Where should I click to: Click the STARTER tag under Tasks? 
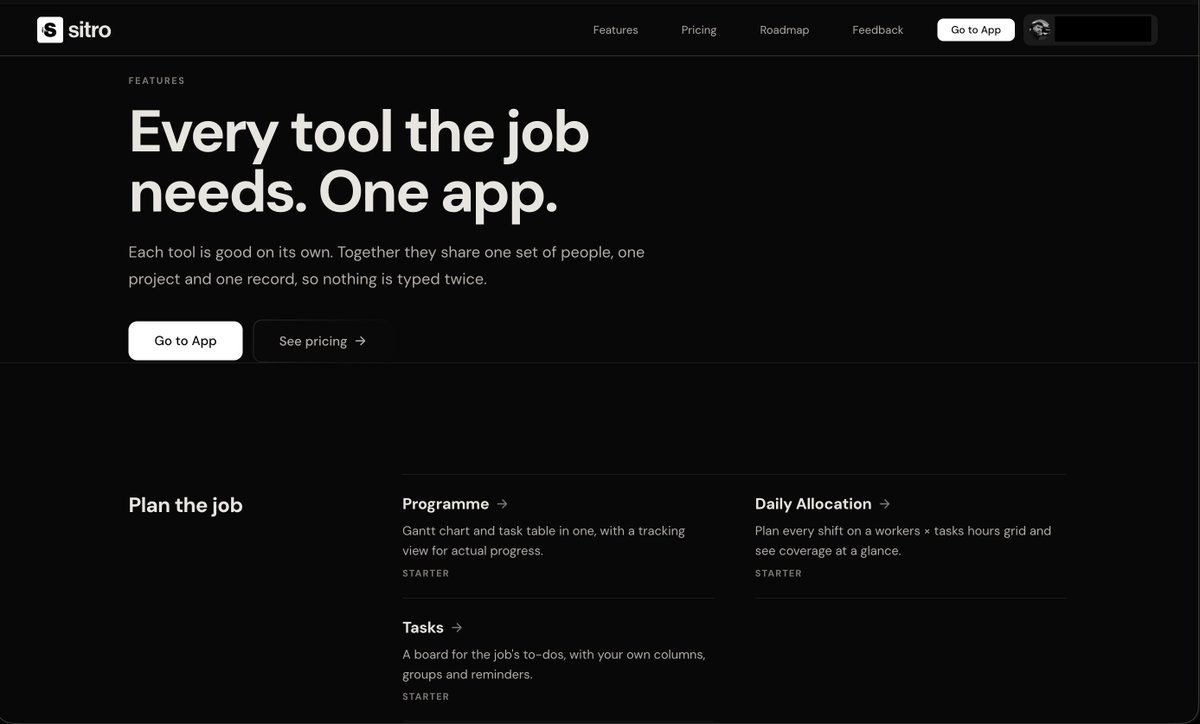point(426,696)
